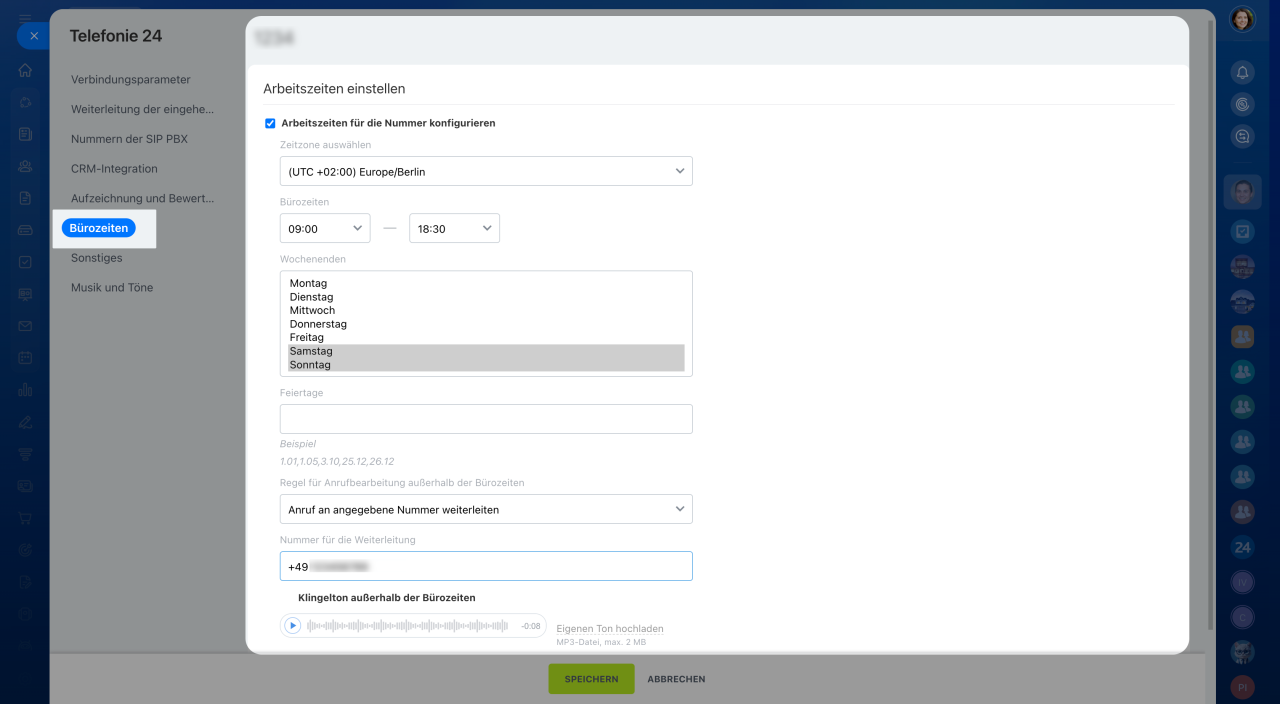Select Samstag in the Wochenenden list
Screen dimensions: 1280x704
point(486,351)
